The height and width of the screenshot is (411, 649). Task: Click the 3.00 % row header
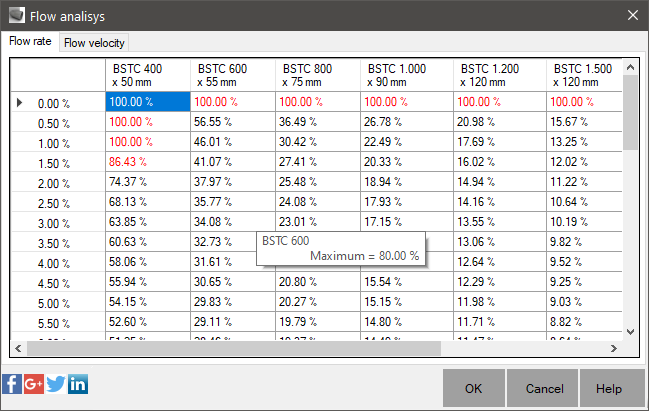[58, 222]
